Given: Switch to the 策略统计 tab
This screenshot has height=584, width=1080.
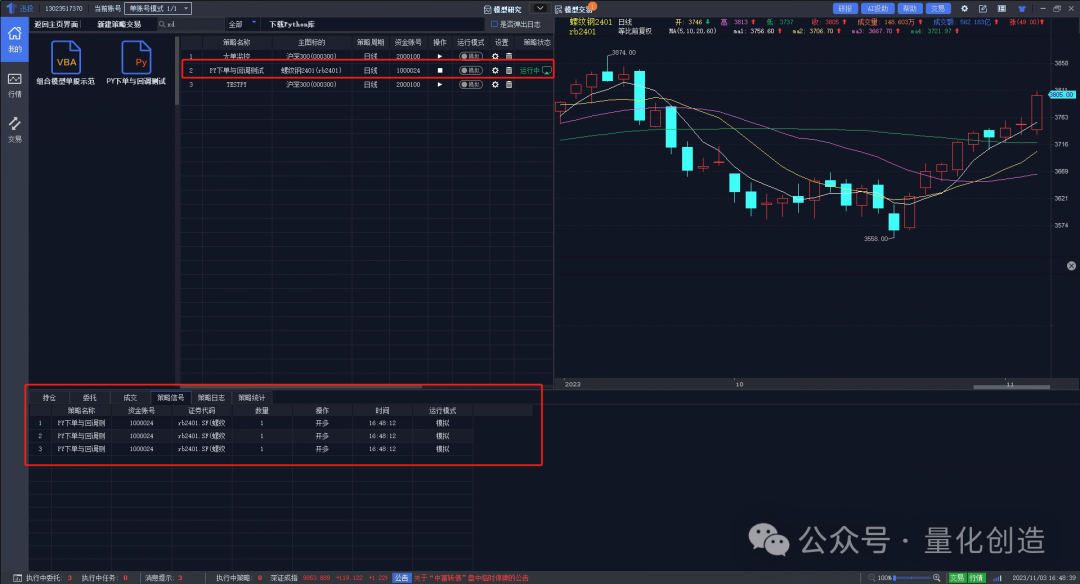Looking at the screenshot, I should click(x=251, y=397).
